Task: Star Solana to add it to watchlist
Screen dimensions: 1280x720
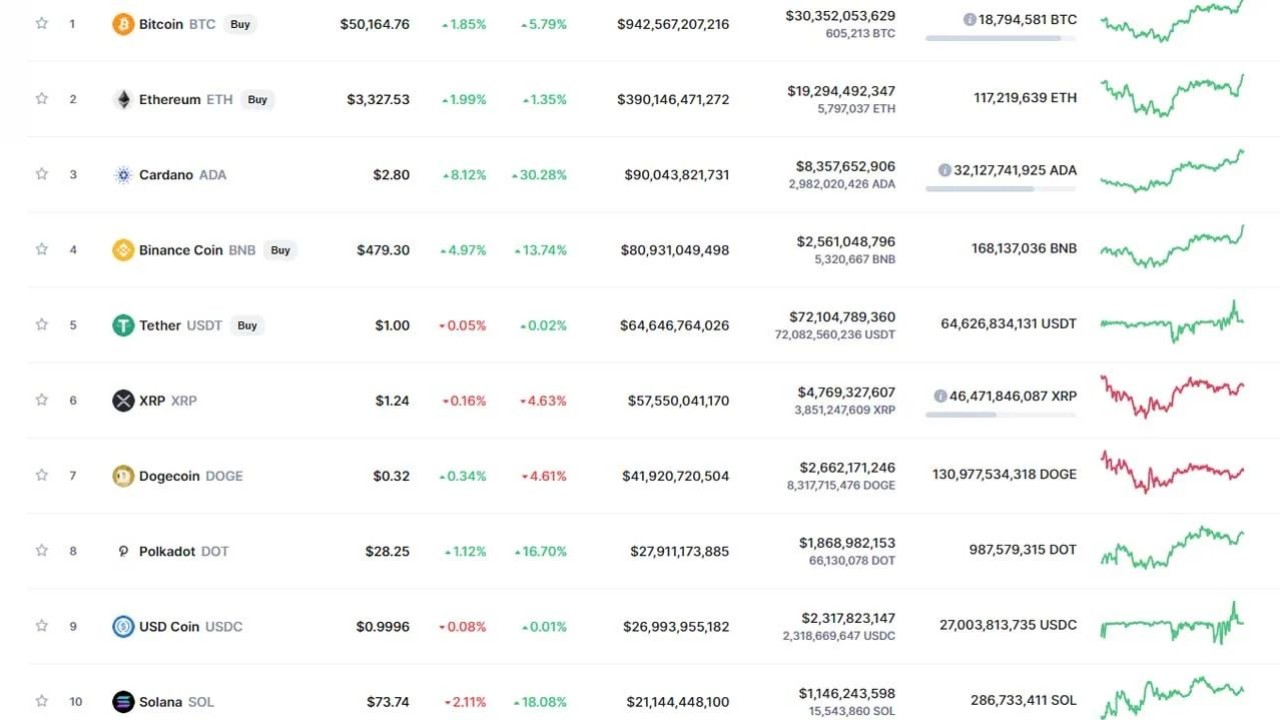Action: [41, 701]
